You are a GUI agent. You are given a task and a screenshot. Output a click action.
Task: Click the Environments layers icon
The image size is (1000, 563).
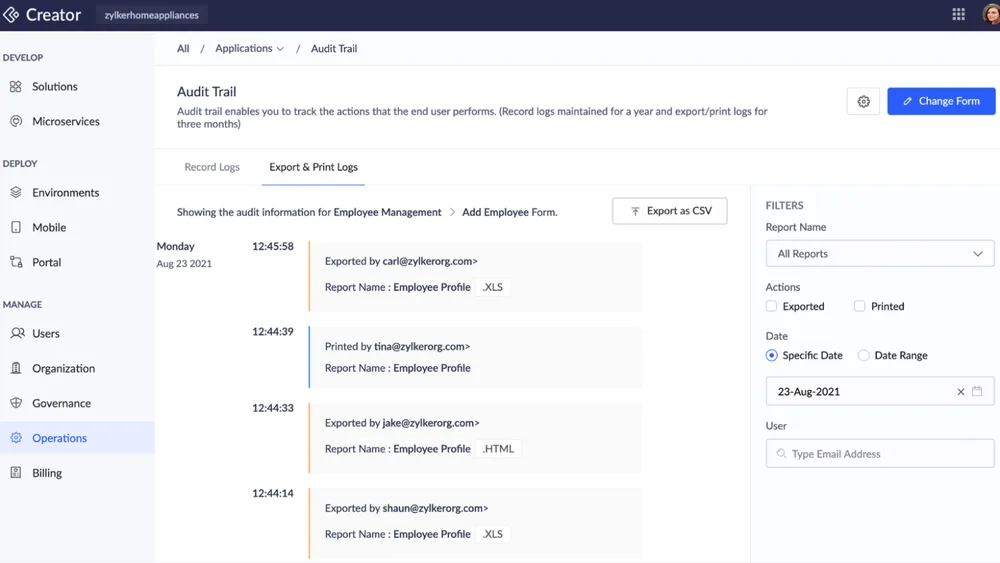[x=16, y=192]
